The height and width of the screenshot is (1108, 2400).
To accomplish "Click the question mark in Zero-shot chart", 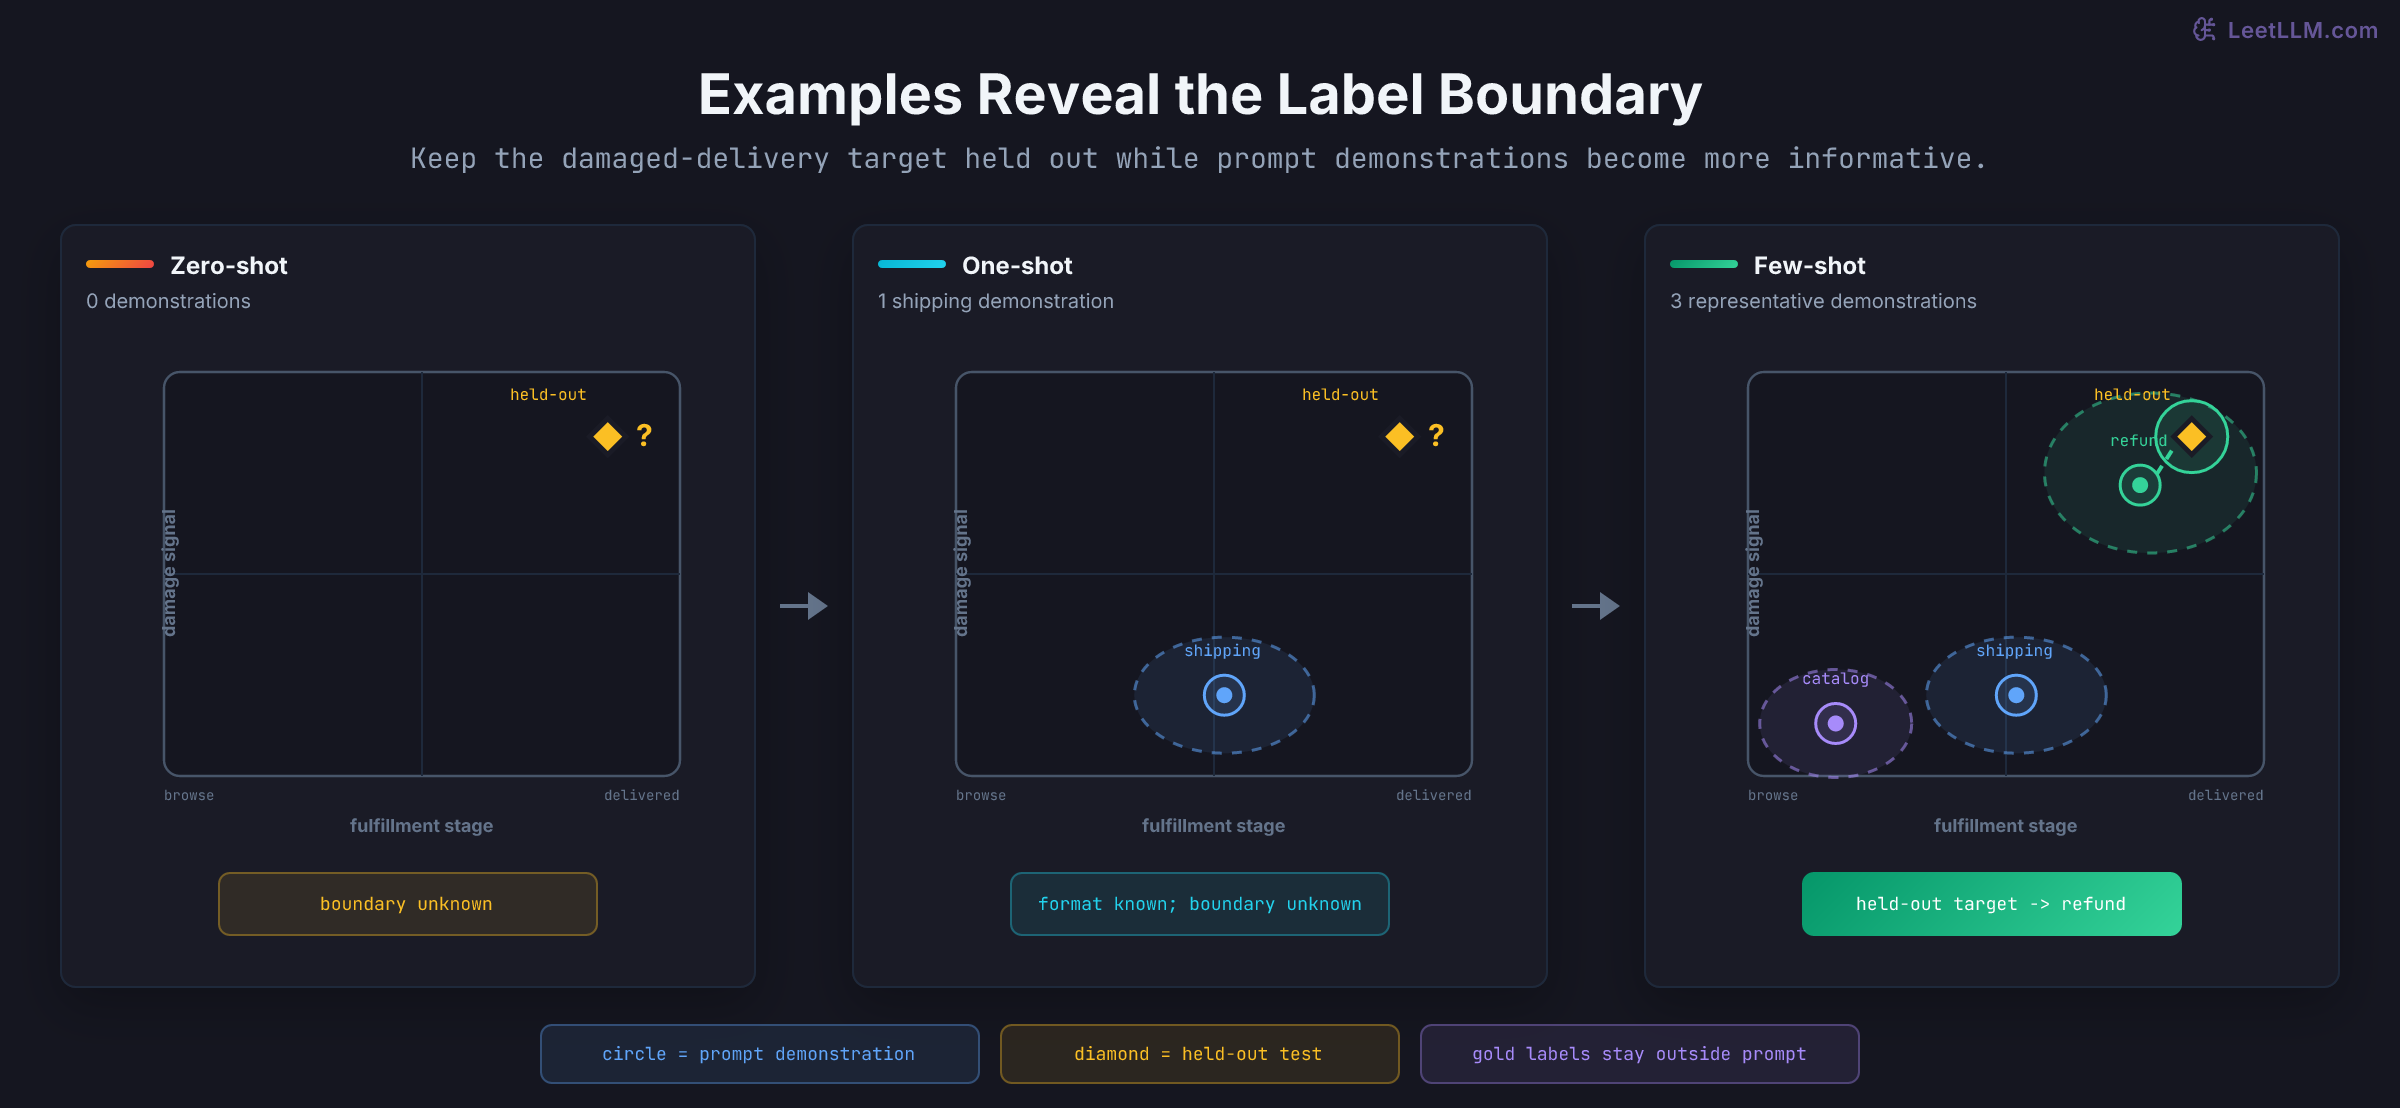I will [644, 435].
